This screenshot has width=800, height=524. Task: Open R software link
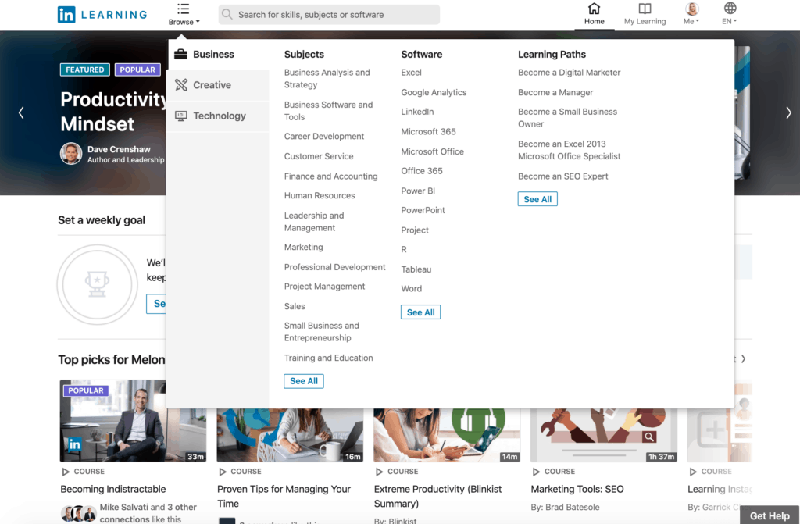click(x=404, y=249)
